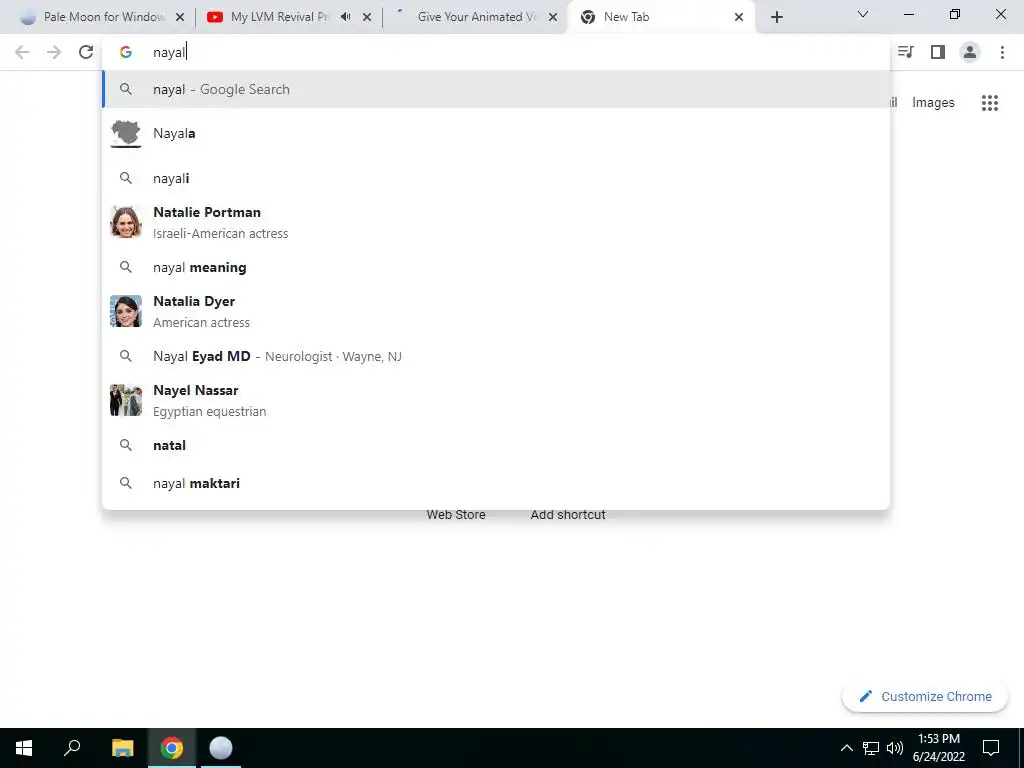The width and height of the screenshot is (1024, 768).
Task: Select the nayal - Google Search suggestion
Action: click(x=496, y=89)
